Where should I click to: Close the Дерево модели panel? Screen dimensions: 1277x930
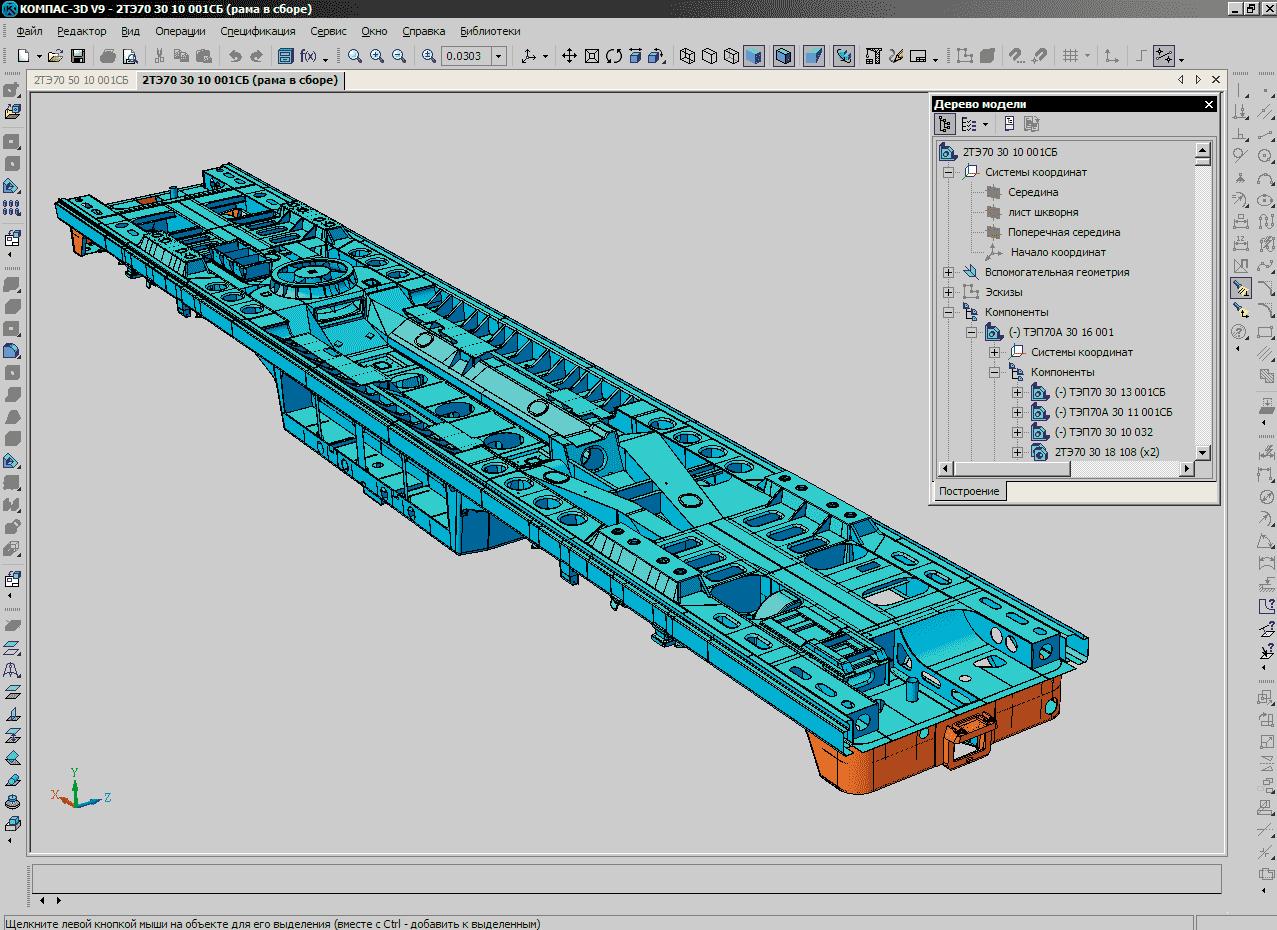coord(1208,104)
